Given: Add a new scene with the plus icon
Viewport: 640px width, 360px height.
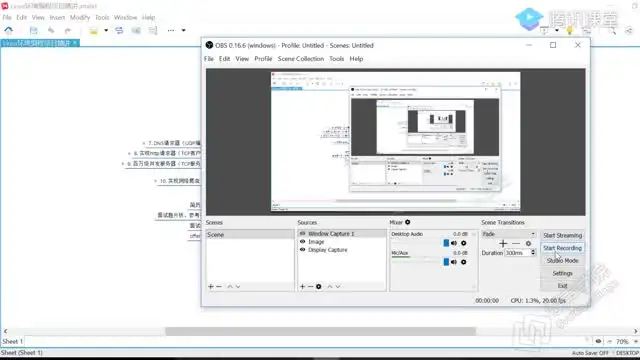Looking at the screenshot, I should tap(211, 287).
